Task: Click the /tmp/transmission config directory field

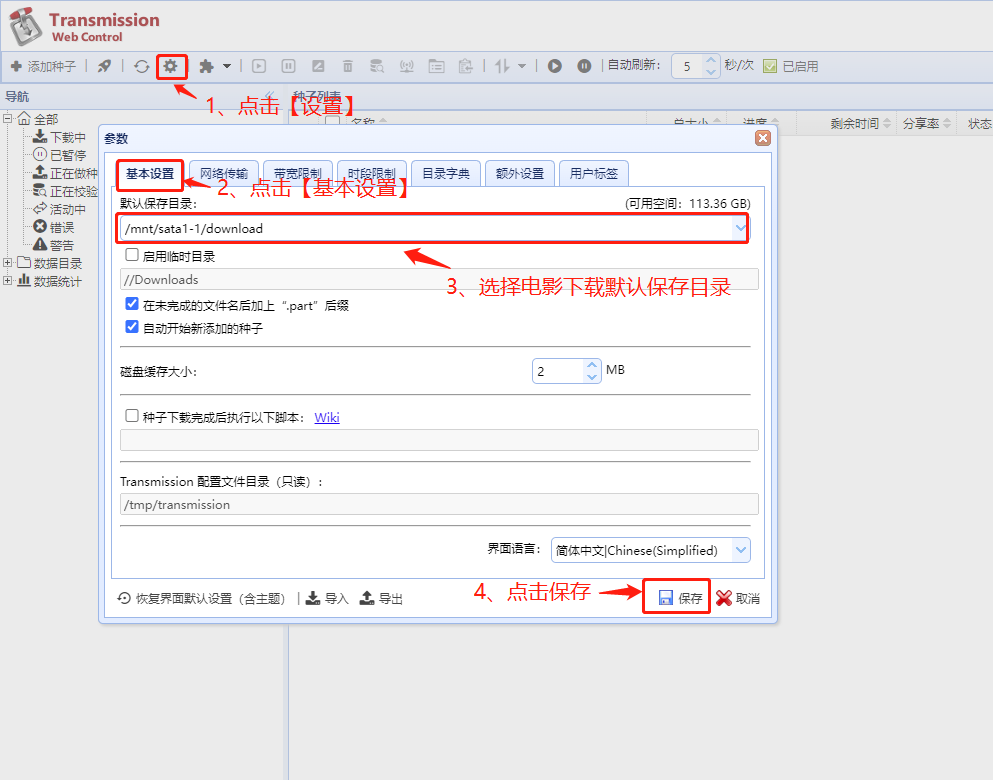Action: [439, 505]
